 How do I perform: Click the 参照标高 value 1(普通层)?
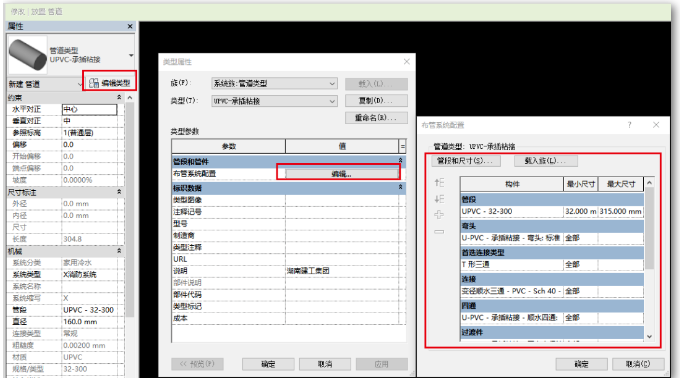(x=89, y=133)
